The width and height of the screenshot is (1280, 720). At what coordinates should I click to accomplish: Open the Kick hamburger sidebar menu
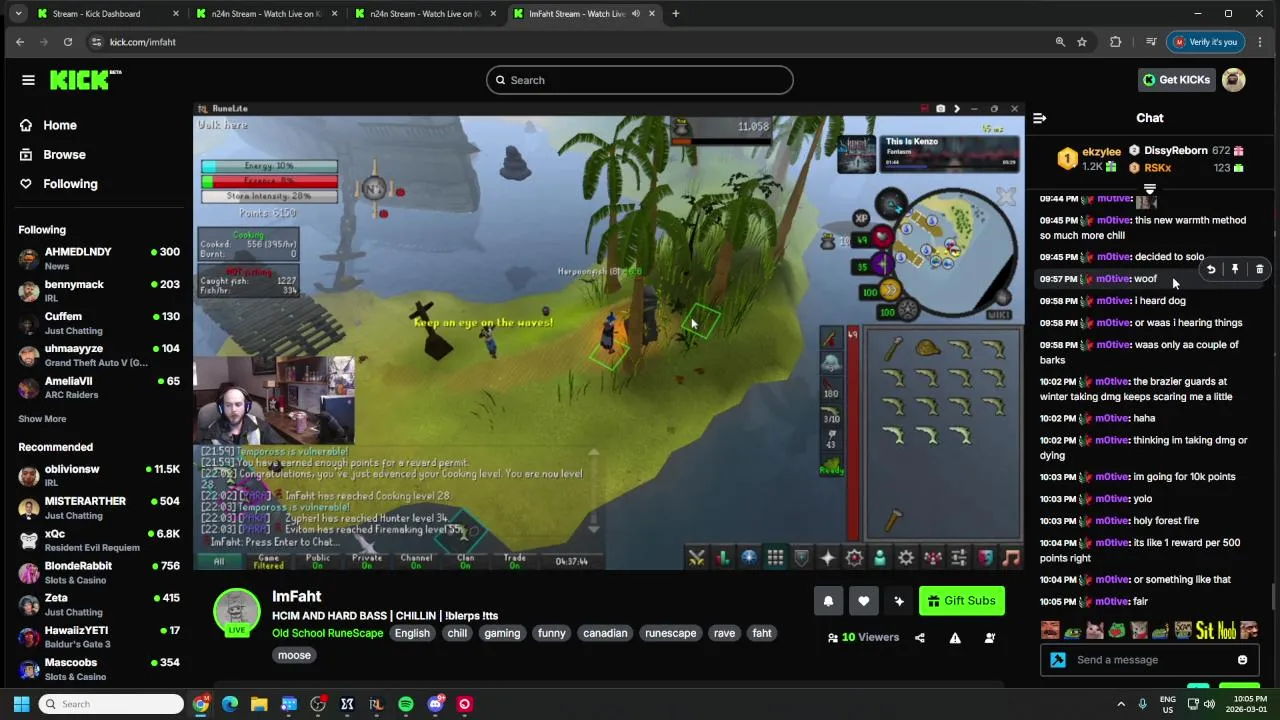click(28, 80)
